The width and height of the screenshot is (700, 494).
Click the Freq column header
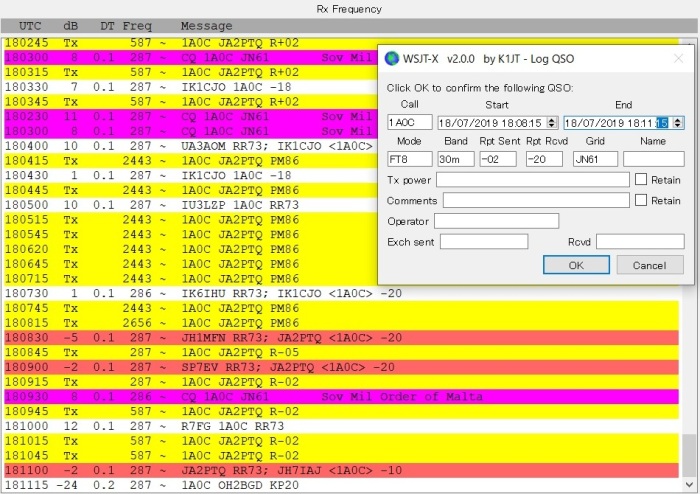pos(137,26)
